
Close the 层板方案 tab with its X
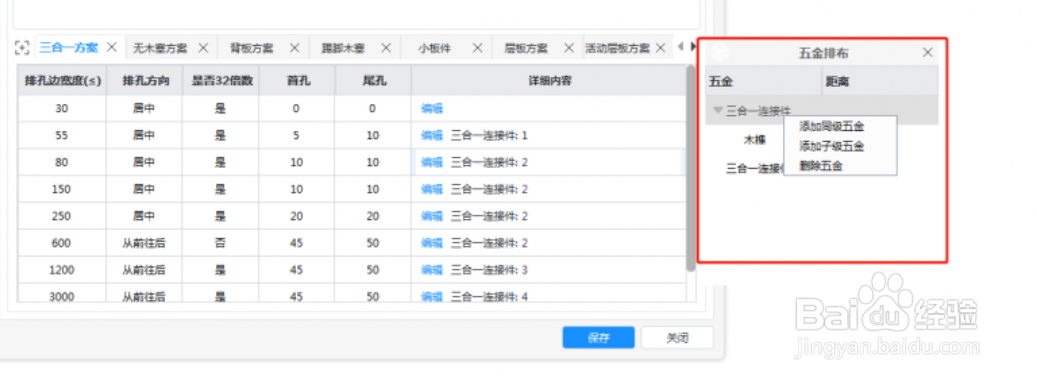tap(568, 48)
